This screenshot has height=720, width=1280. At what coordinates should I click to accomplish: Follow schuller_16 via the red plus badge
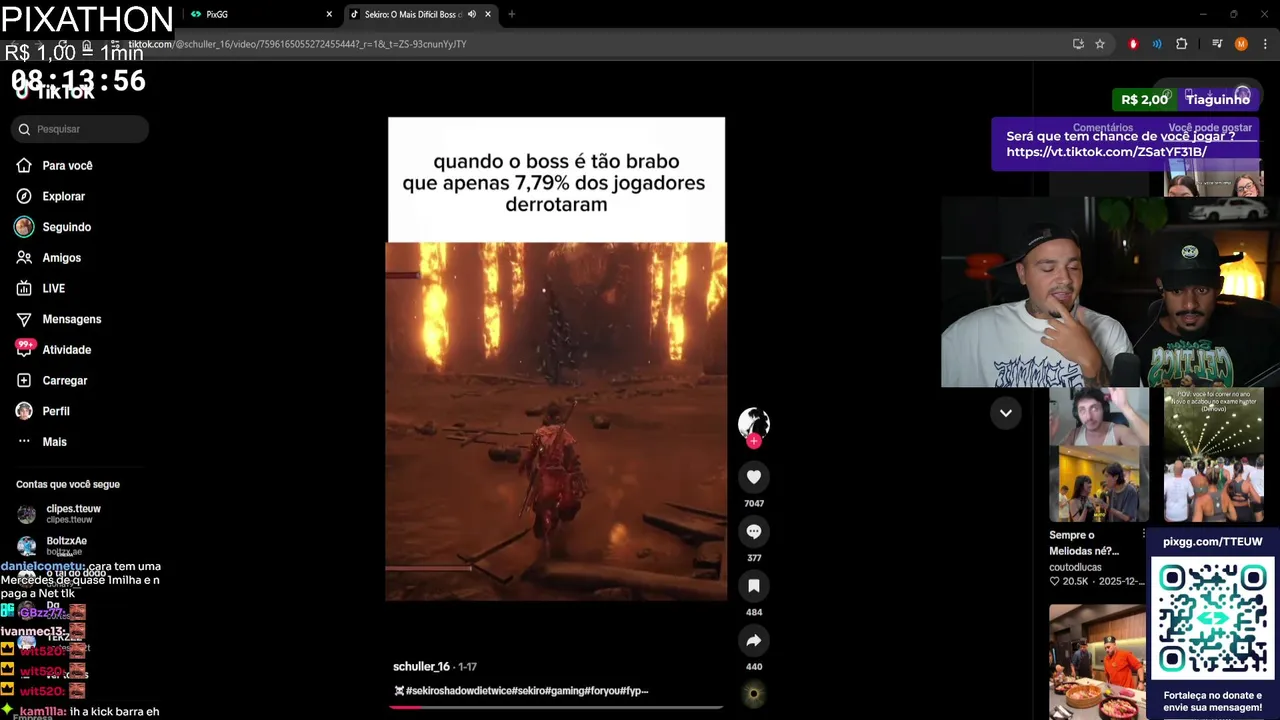coord(754,441)
